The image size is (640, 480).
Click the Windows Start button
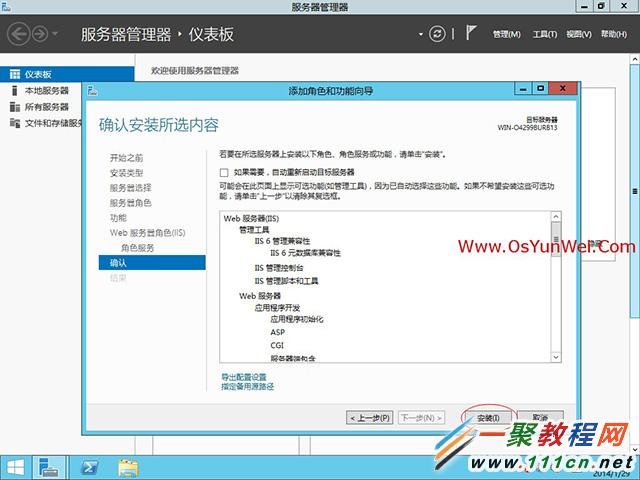(16, 468)
